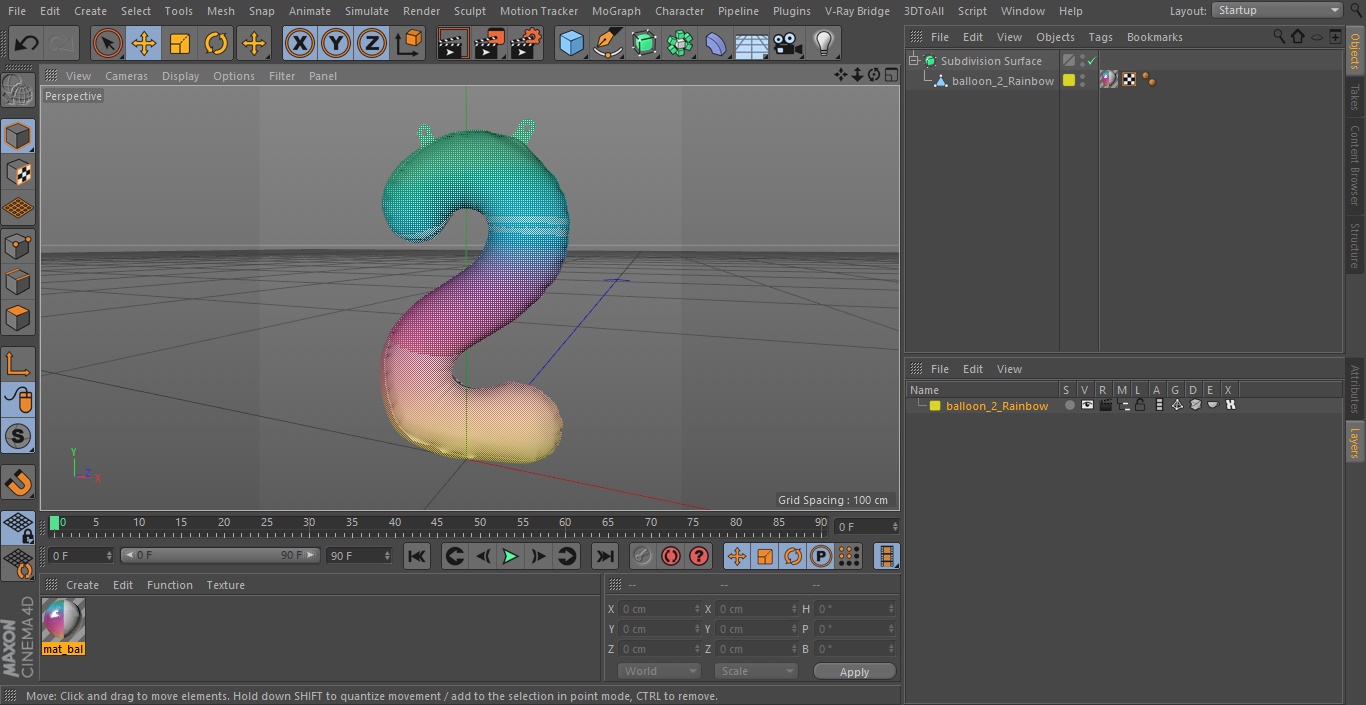The image size is (1366, 705).
Task: Open the Simulate menu
Action: pyautogui.click(x=367, y=11)
